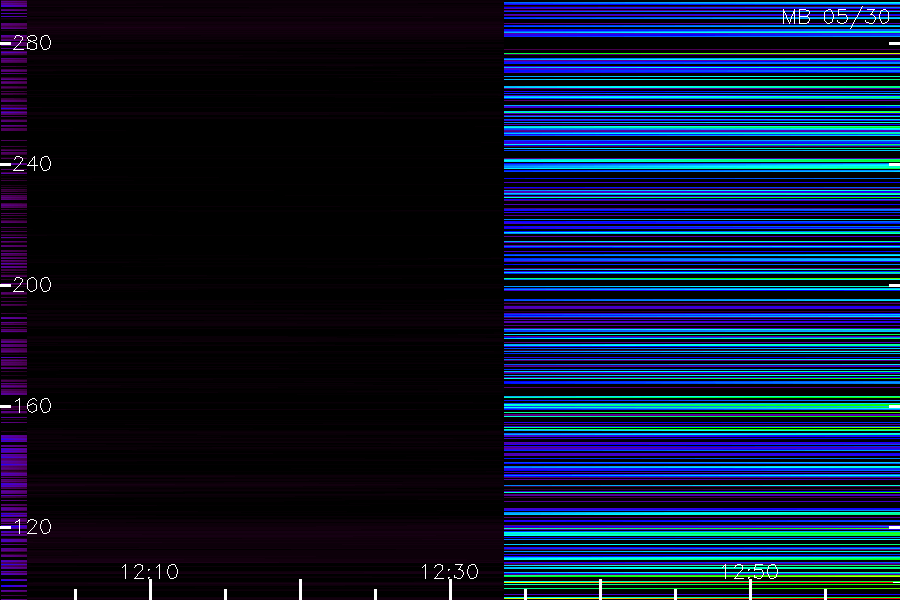Select the time tick mark under 12:50
Screen dimensions: 900x600
tap(750, 590)
